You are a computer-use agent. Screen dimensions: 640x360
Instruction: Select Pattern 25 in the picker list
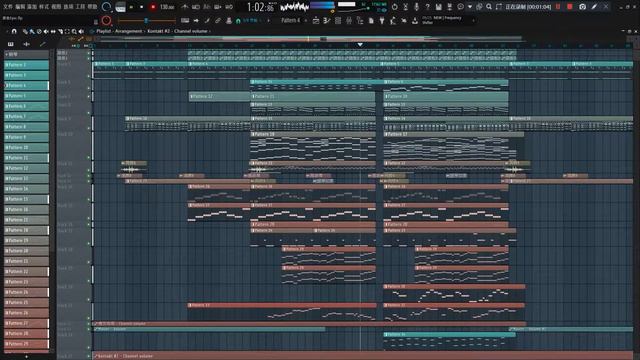(x=27, y=302)
